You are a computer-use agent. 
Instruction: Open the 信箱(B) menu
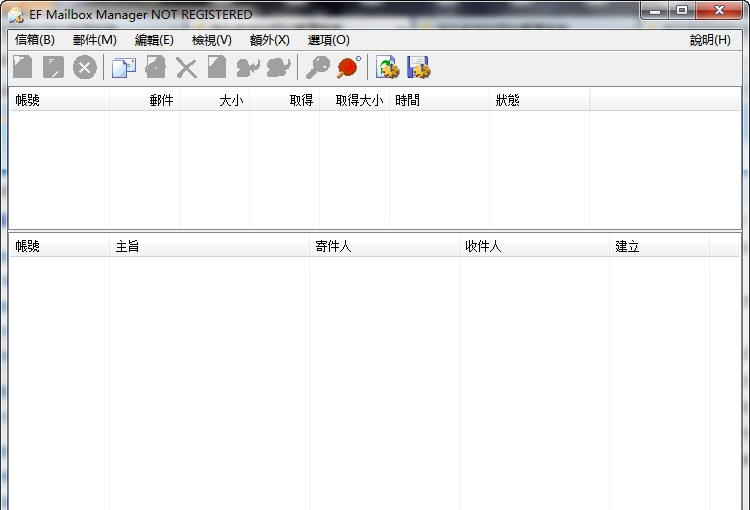point(34,40)
